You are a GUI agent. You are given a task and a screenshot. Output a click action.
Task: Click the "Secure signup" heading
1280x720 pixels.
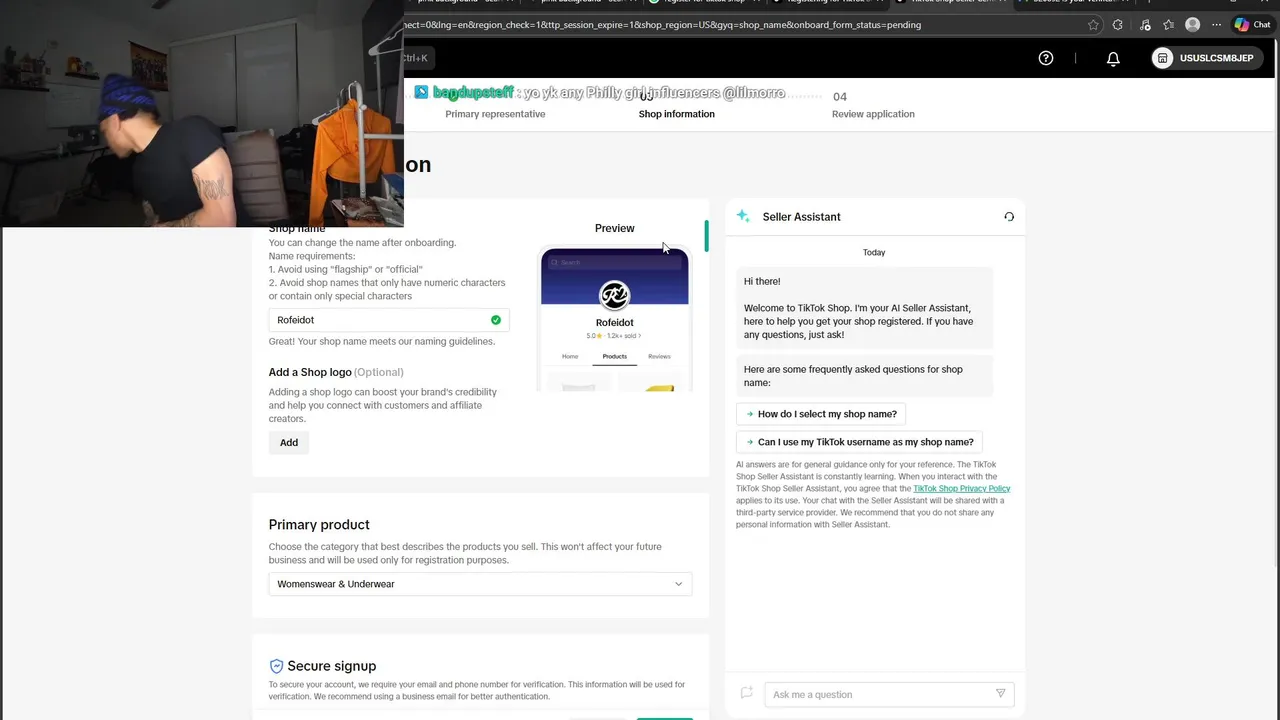tap(331, 666)
